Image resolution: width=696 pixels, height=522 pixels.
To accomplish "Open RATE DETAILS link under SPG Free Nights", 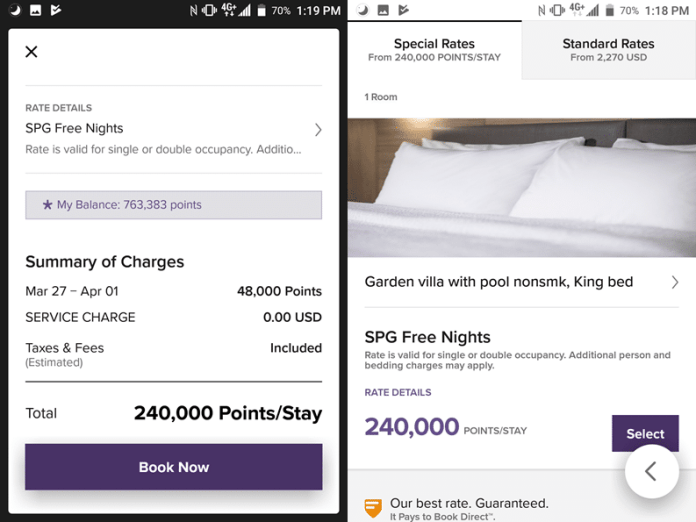I will coord(398,393).
